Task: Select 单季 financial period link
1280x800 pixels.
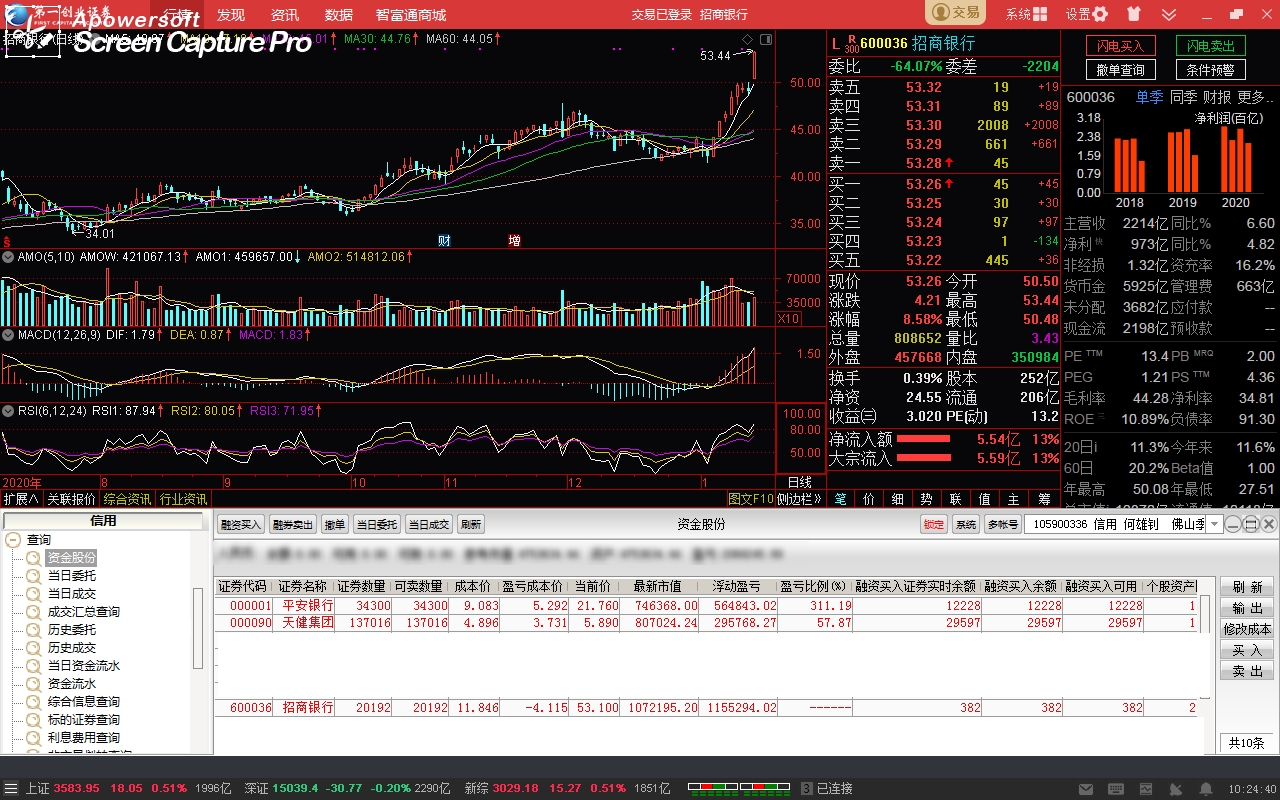Action: (1149, 97)
